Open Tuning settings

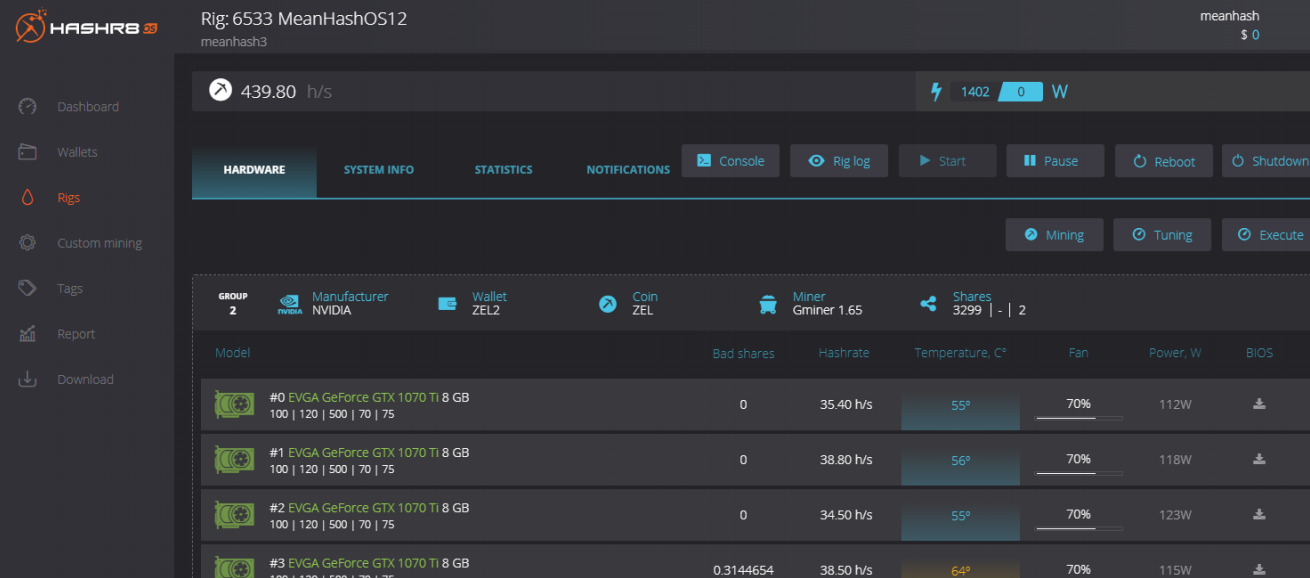point(1162,235)
